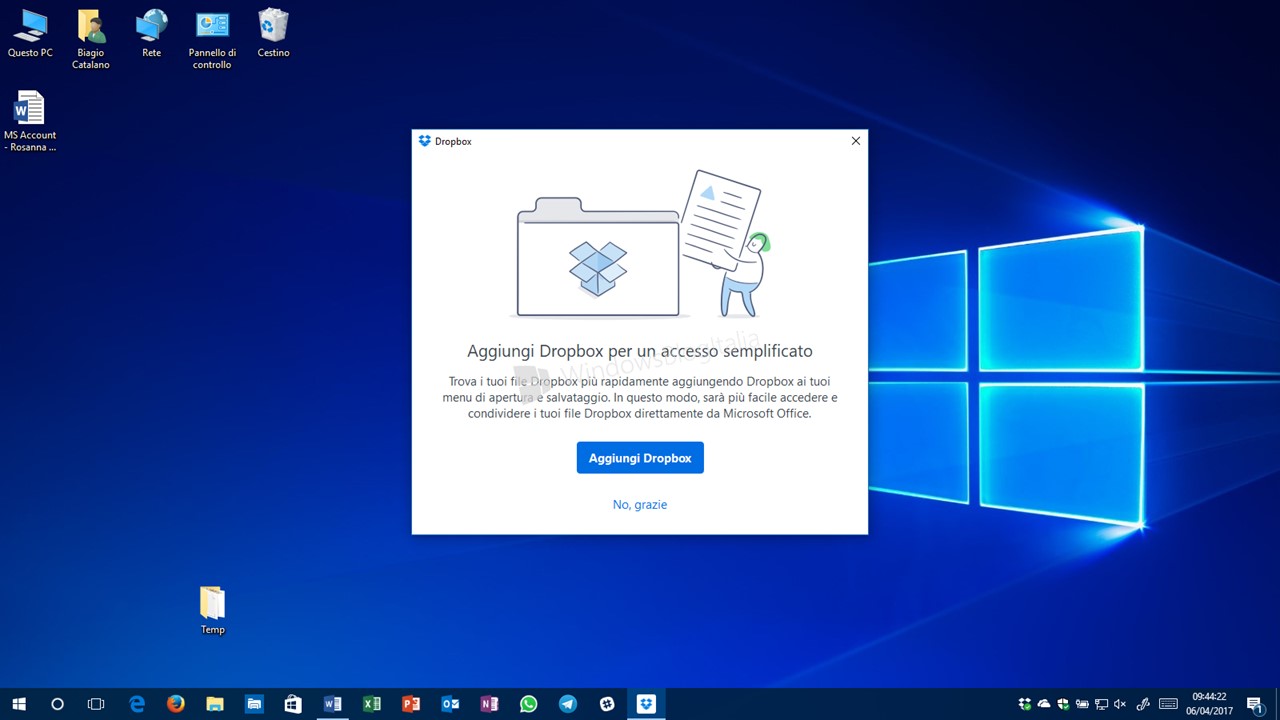The image size is (1280, 720).
Task: Open Cortana search circle in taskbar
Action: [57, 704]
